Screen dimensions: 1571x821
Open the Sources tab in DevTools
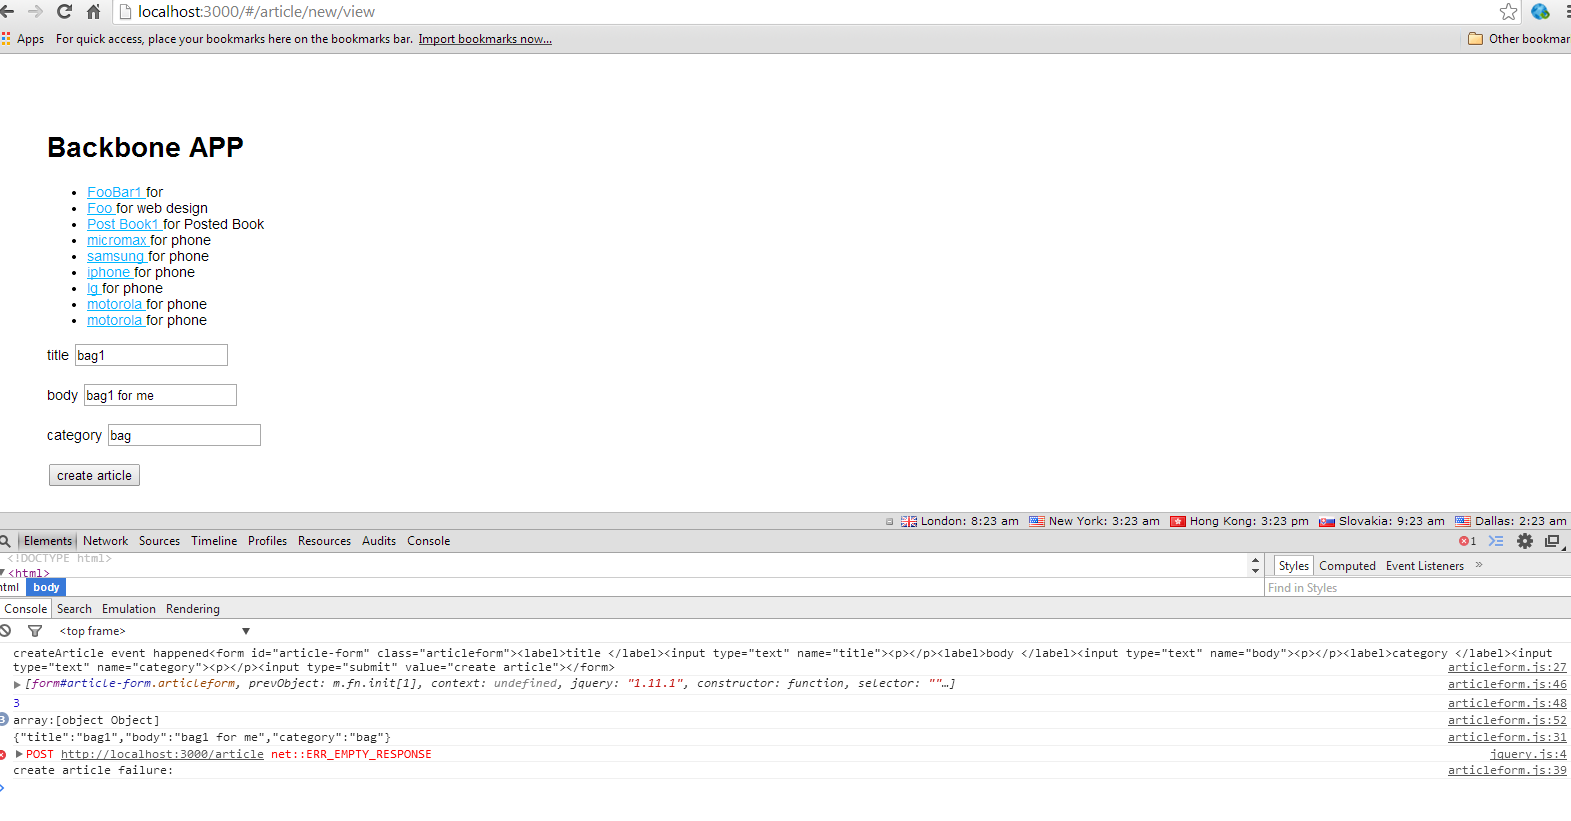(x=159, y=541)
